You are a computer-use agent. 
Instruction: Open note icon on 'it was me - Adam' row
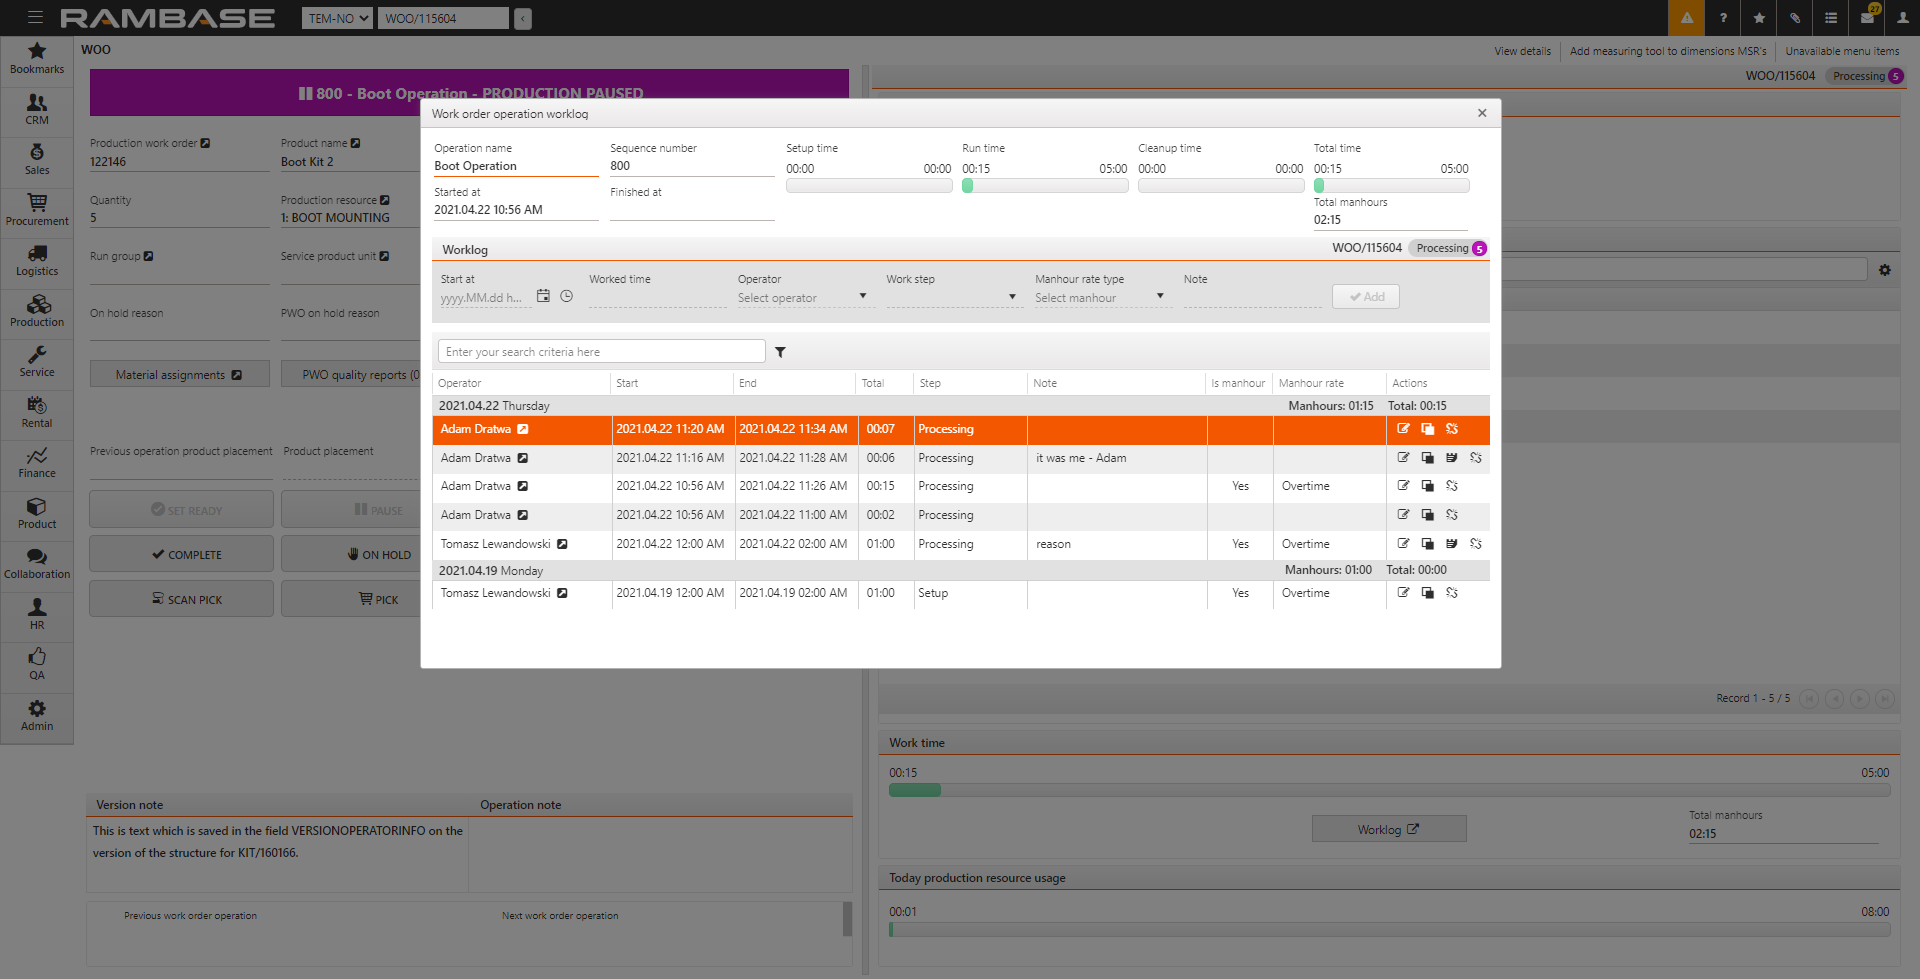1451,458
